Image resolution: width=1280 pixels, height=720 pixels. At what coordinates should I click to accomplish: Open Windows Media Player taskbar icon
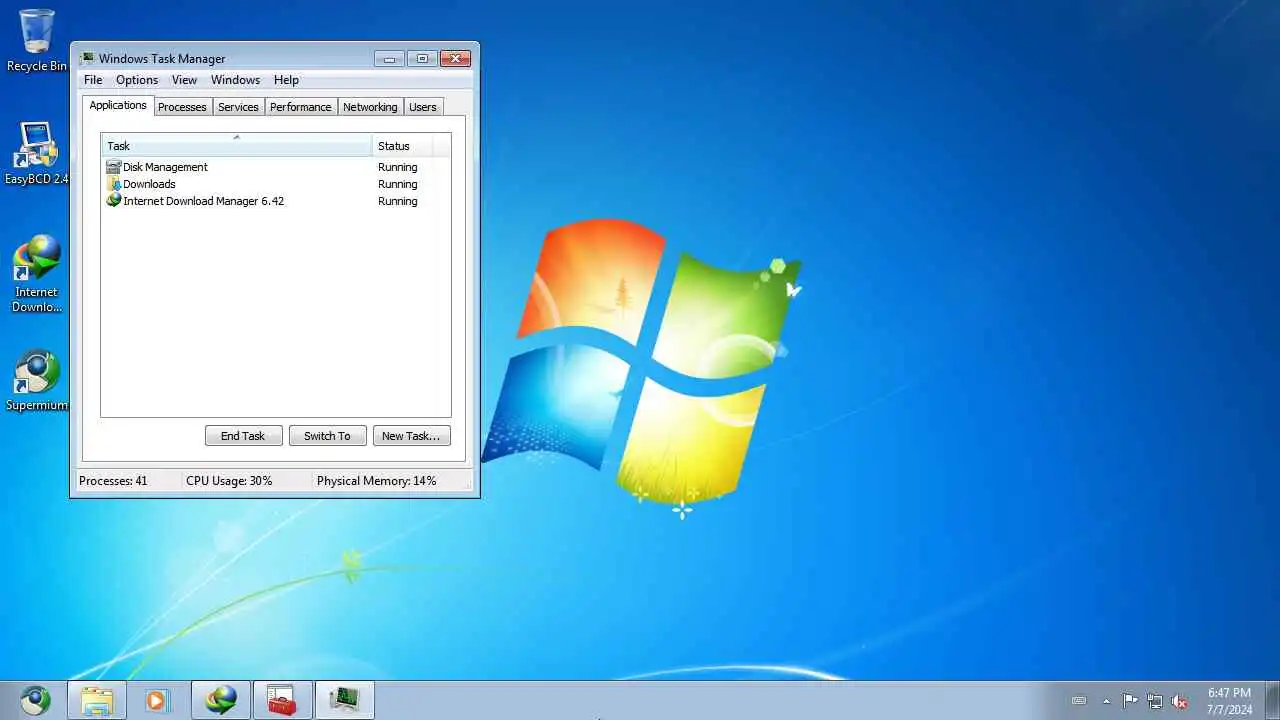click(157, 700)
